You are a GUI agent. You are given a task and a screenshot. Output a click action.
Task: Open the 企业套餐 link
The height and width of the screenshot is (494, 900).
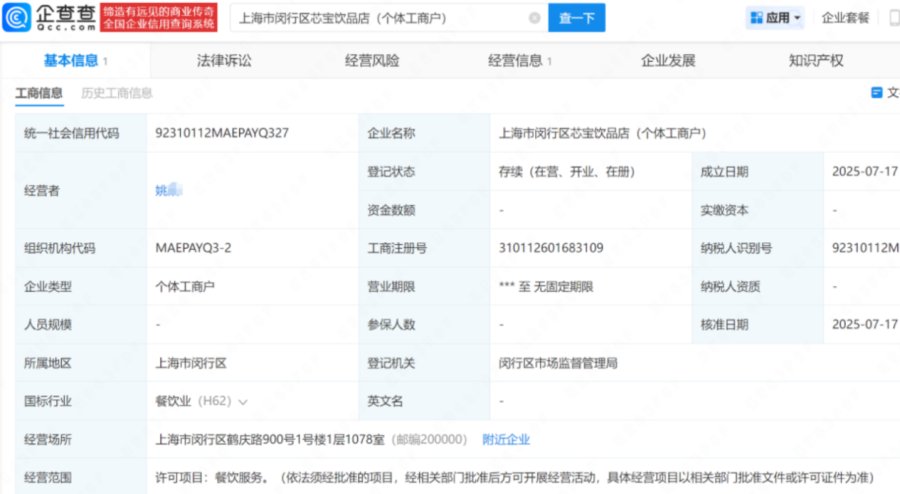[845, 18]
